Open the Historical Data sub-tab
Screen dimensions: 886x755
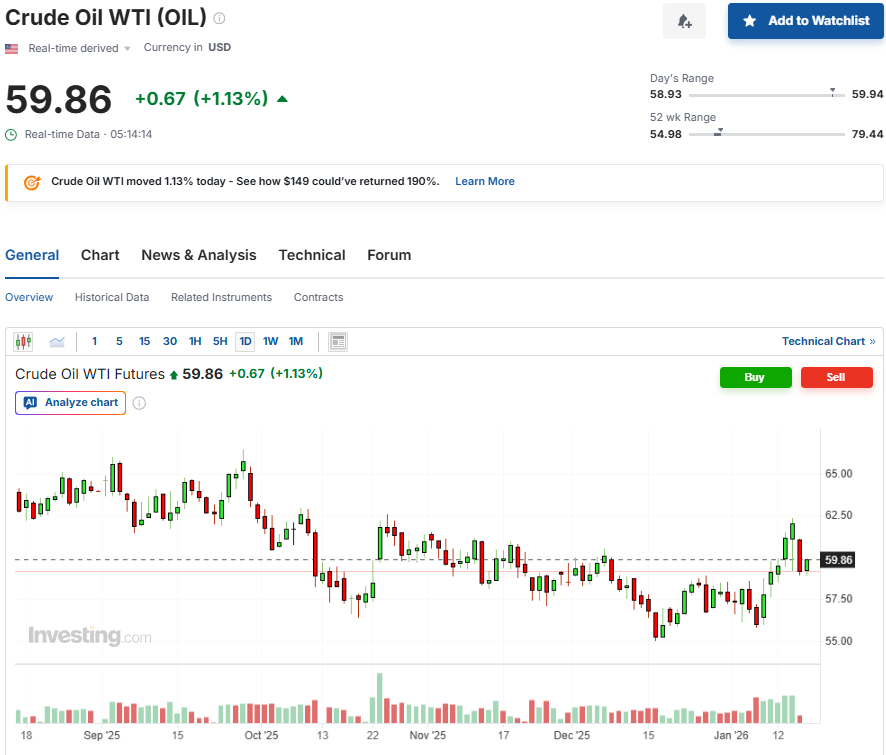point(112,297)
